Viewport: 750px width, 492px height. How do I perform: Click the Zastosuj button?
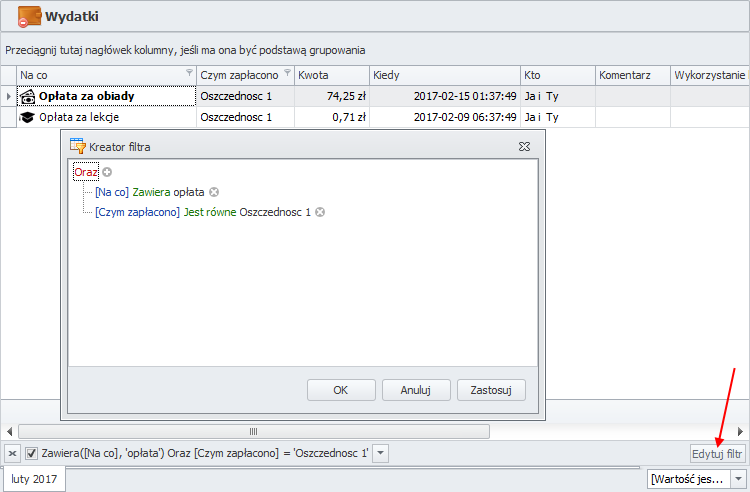(x=491, y=390)
